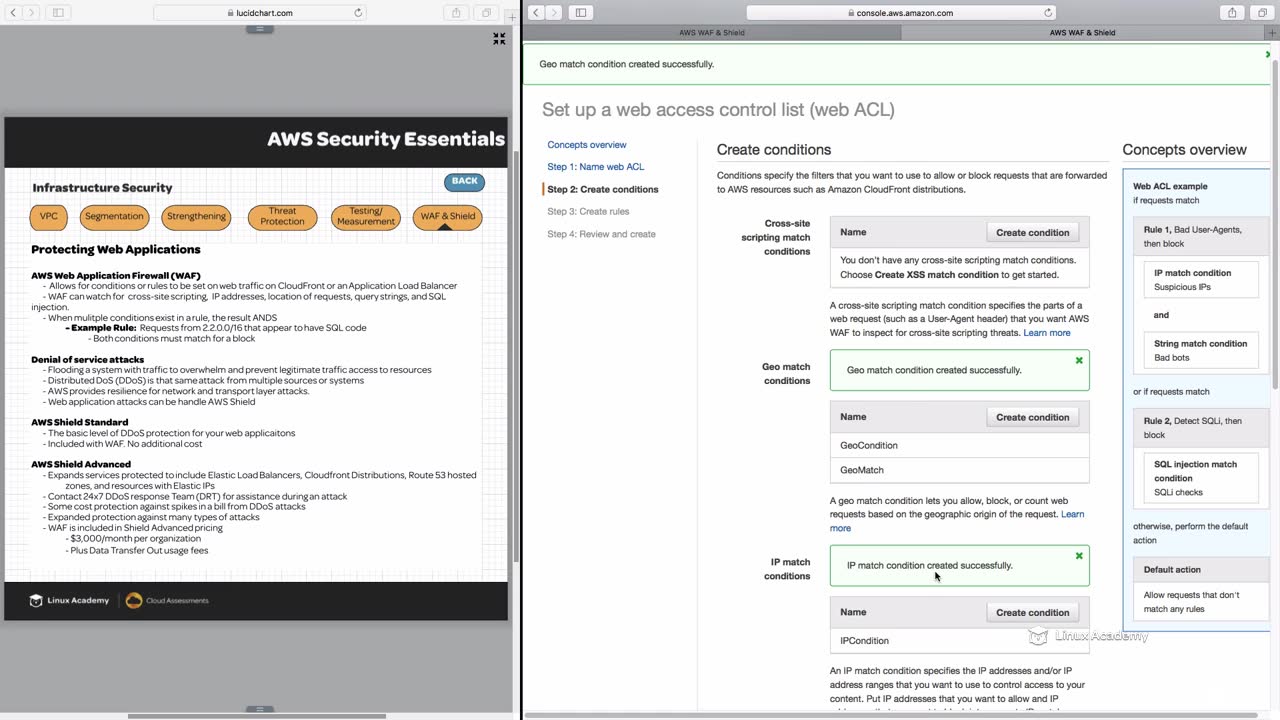
Task: Go to Step 1: Name web ACL
Action: [595, 167]
